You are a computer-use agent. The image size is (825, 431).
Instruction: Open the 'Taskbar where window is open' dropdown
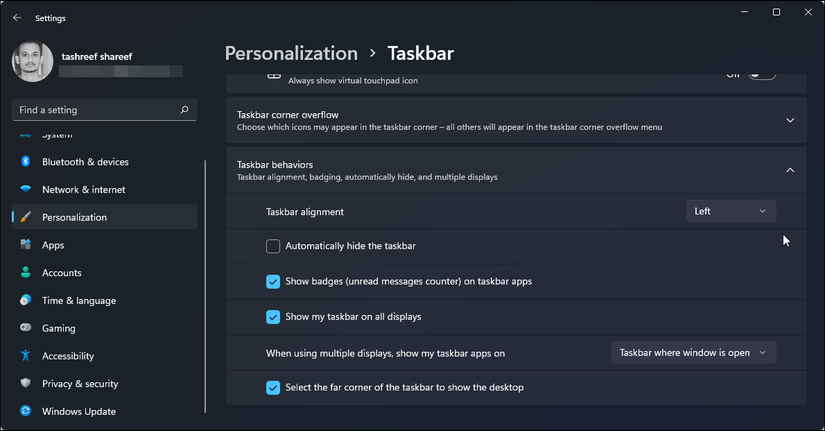click(x=693, y=352)
